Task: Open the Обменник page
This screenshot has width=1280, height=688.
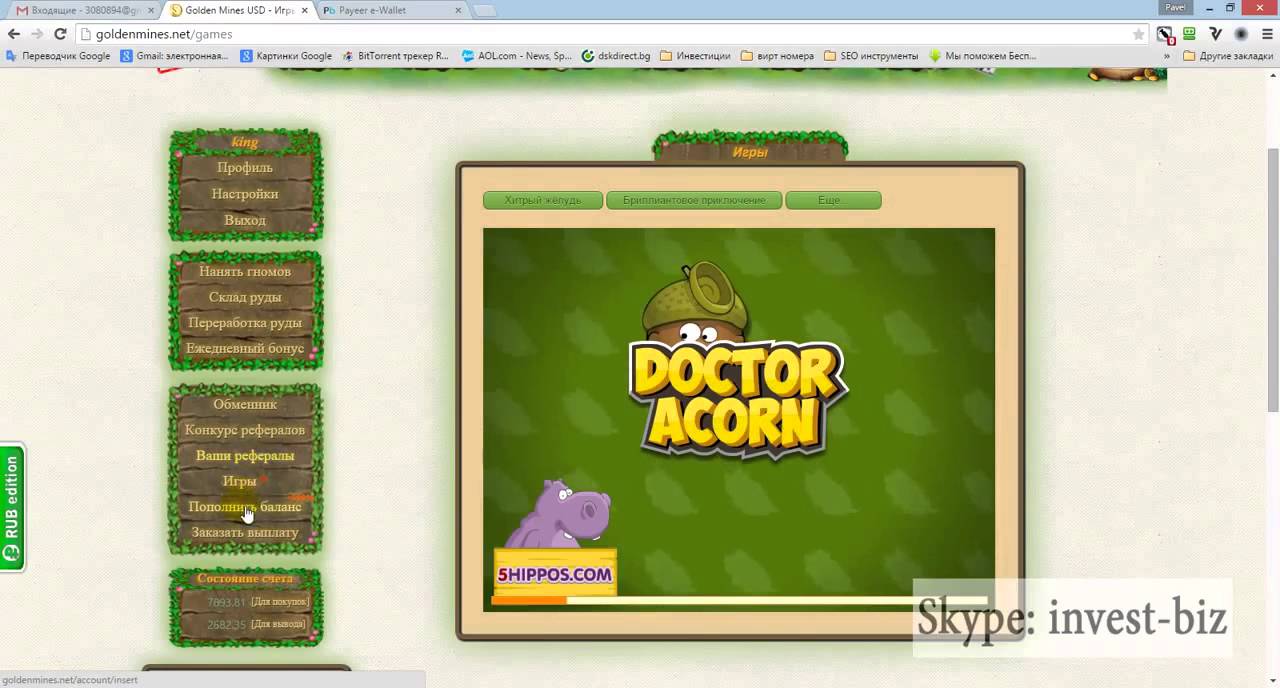Action: [245, 404]
